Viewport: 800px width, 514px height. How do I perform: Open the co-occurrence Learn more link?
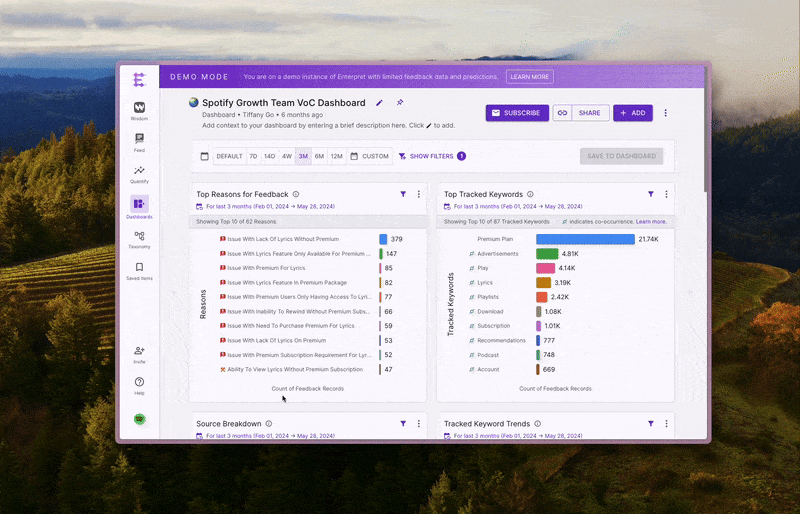[x=651, y=222]
